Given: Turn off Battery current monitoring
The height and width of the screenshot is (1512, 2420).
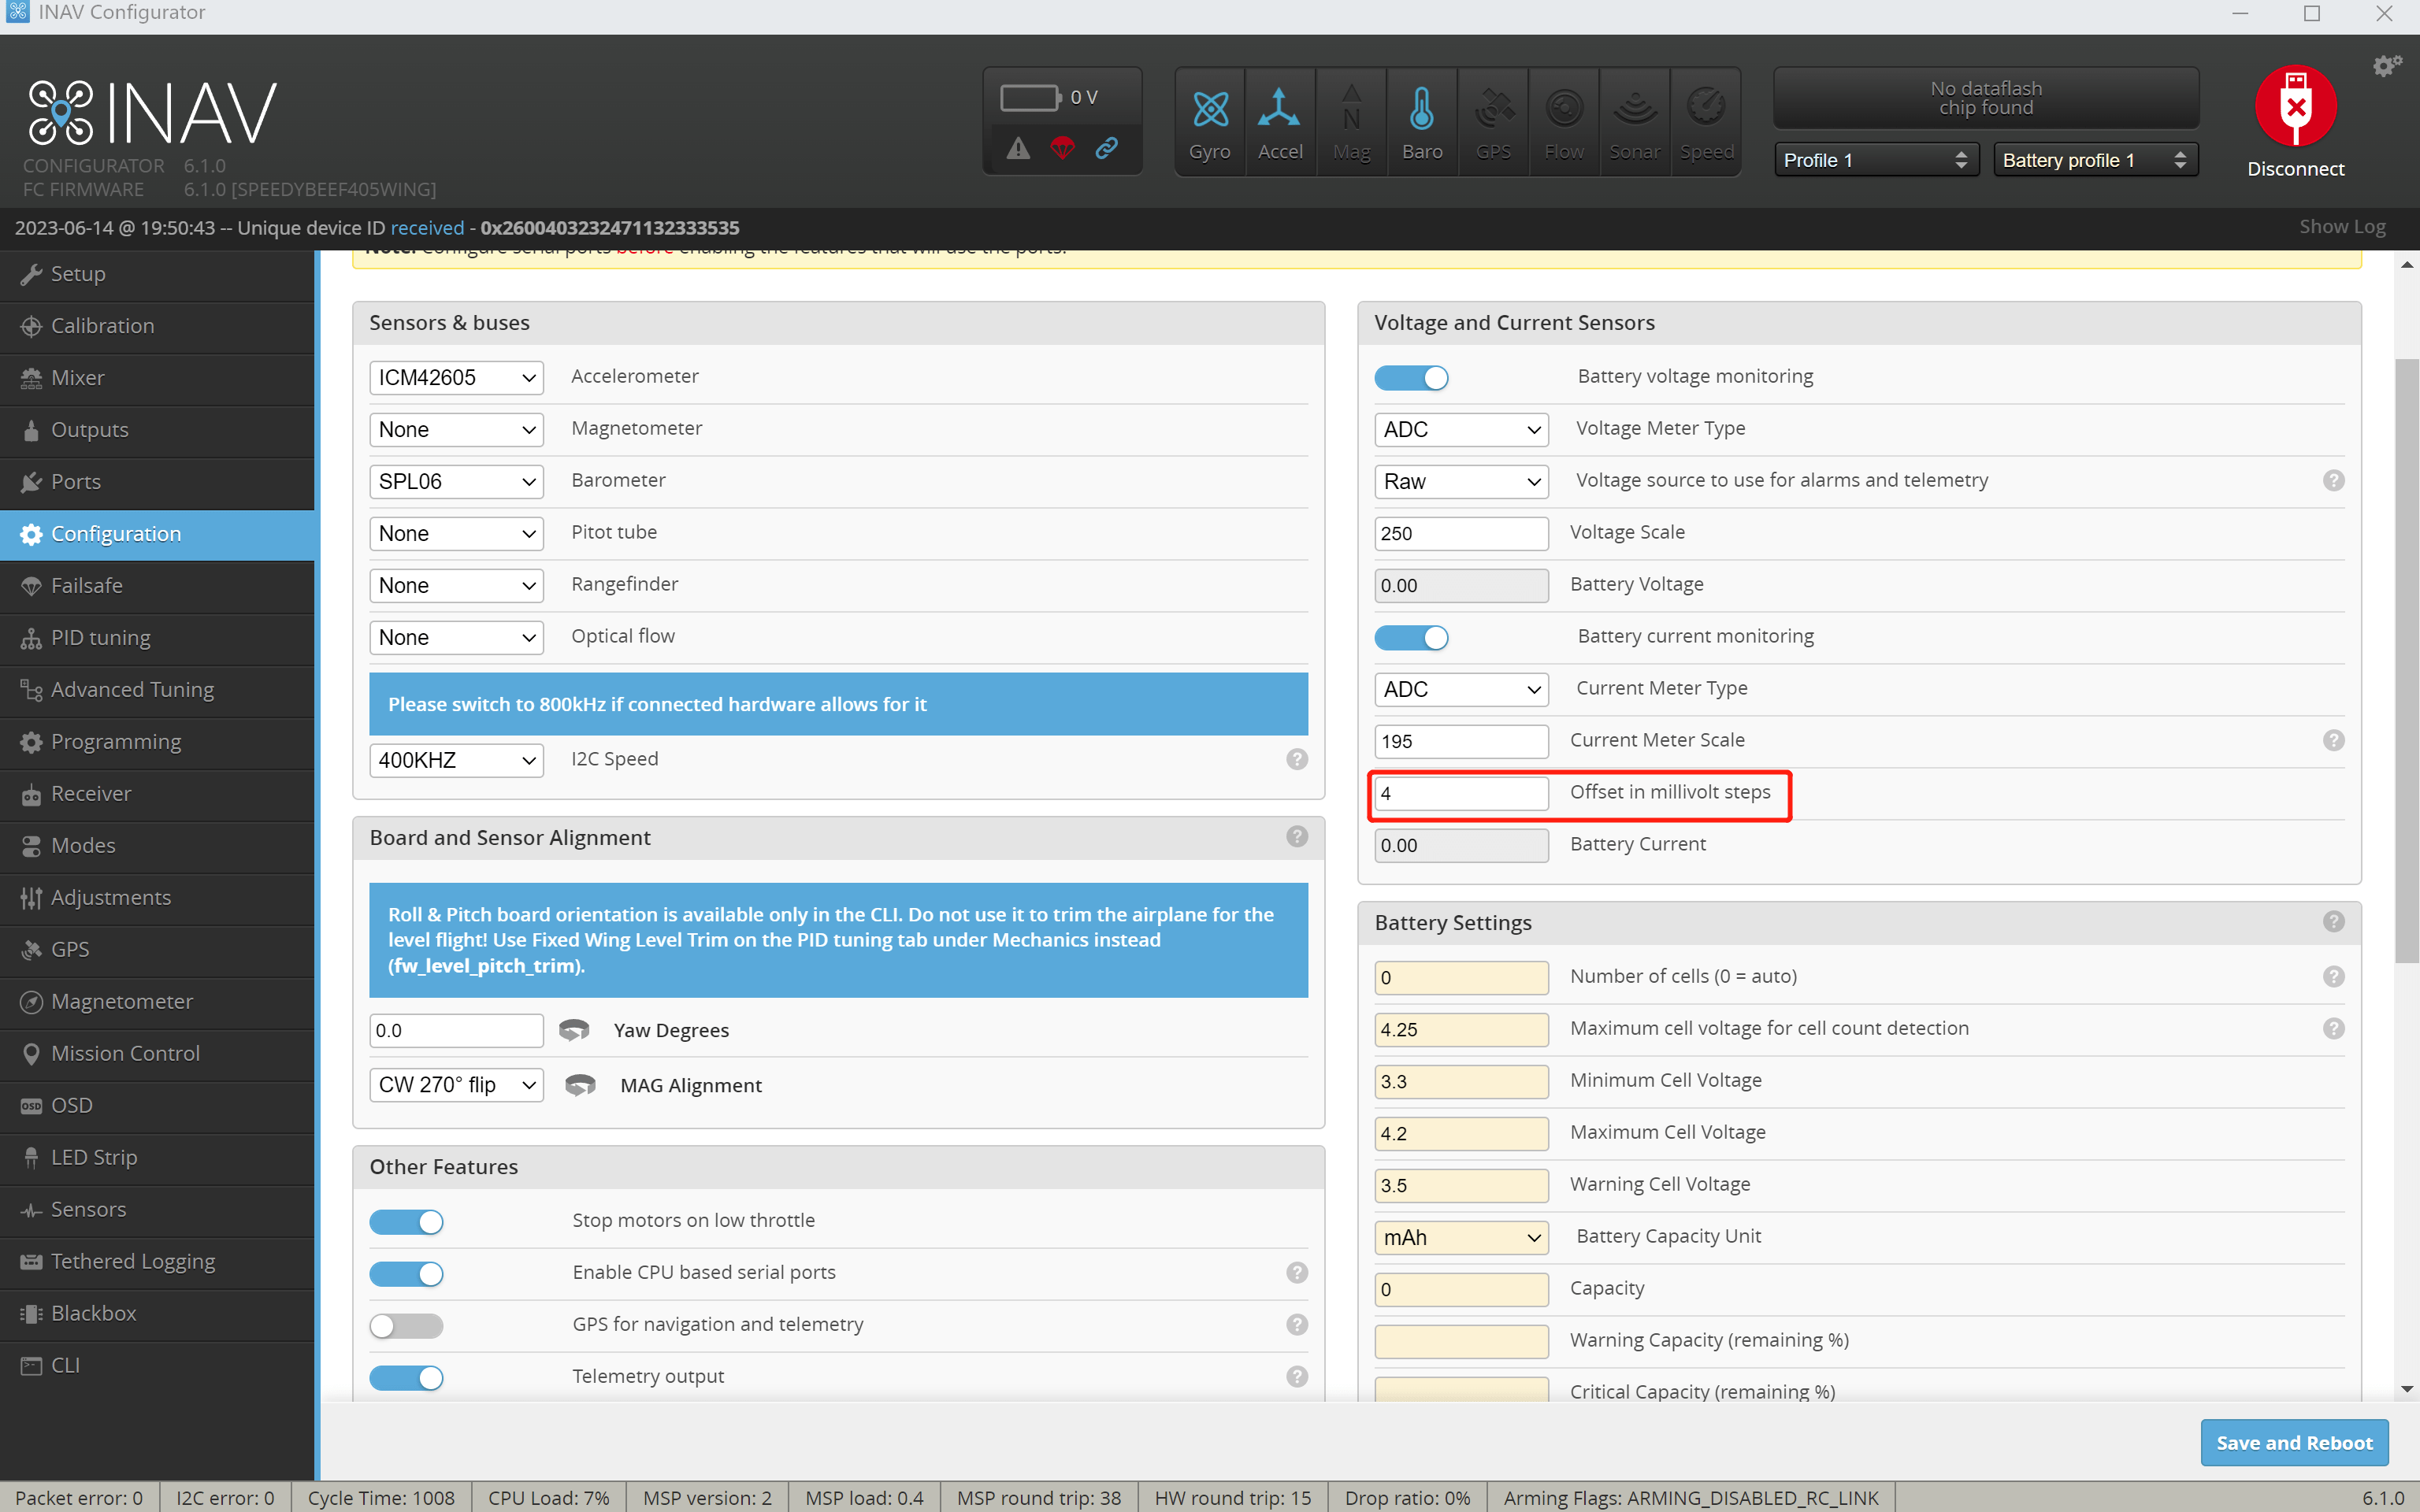Looking at the screenshot, I should point(1411,637).
